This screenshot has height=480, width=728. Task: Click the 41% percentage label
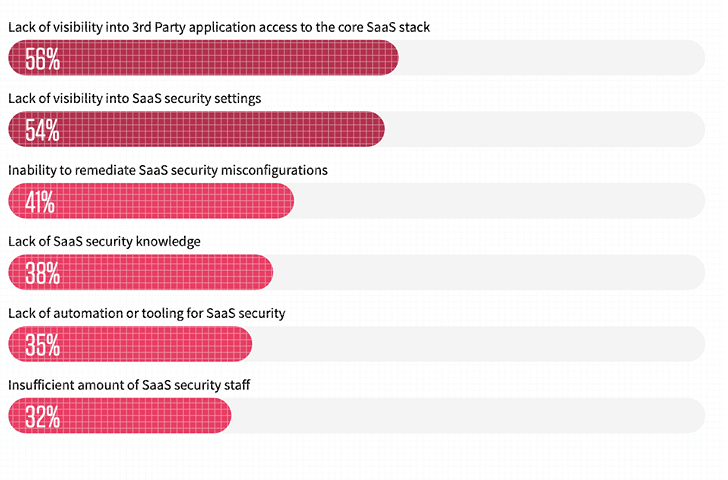click(41, 203)
